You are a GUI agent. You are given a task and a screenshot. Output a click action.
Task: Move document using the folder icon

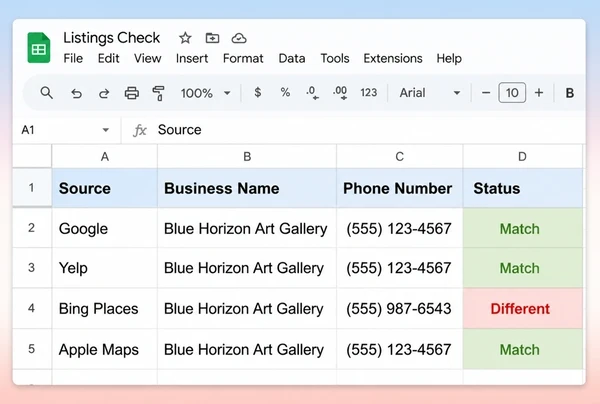click(212, 38)
